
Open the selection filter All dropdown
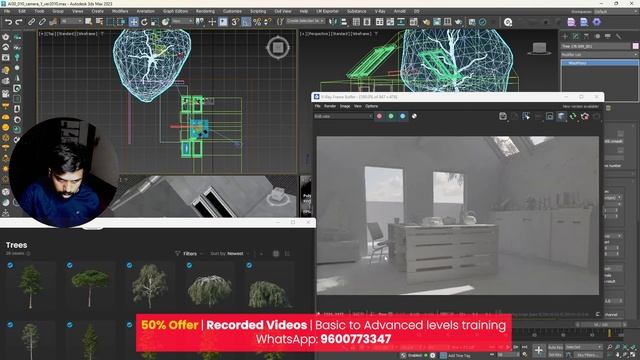pos(71,21)
